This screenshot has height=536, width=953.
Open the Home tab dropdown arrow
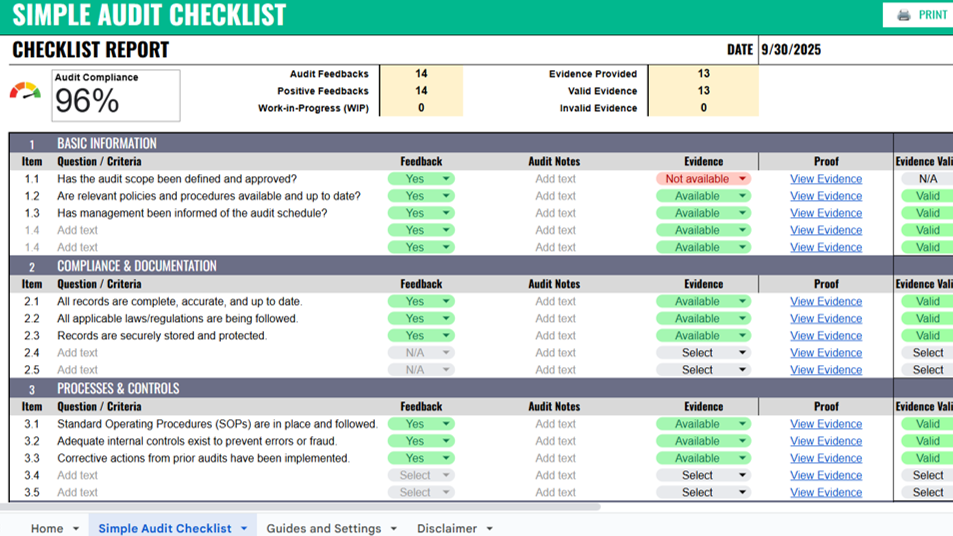tap(76, 529)
